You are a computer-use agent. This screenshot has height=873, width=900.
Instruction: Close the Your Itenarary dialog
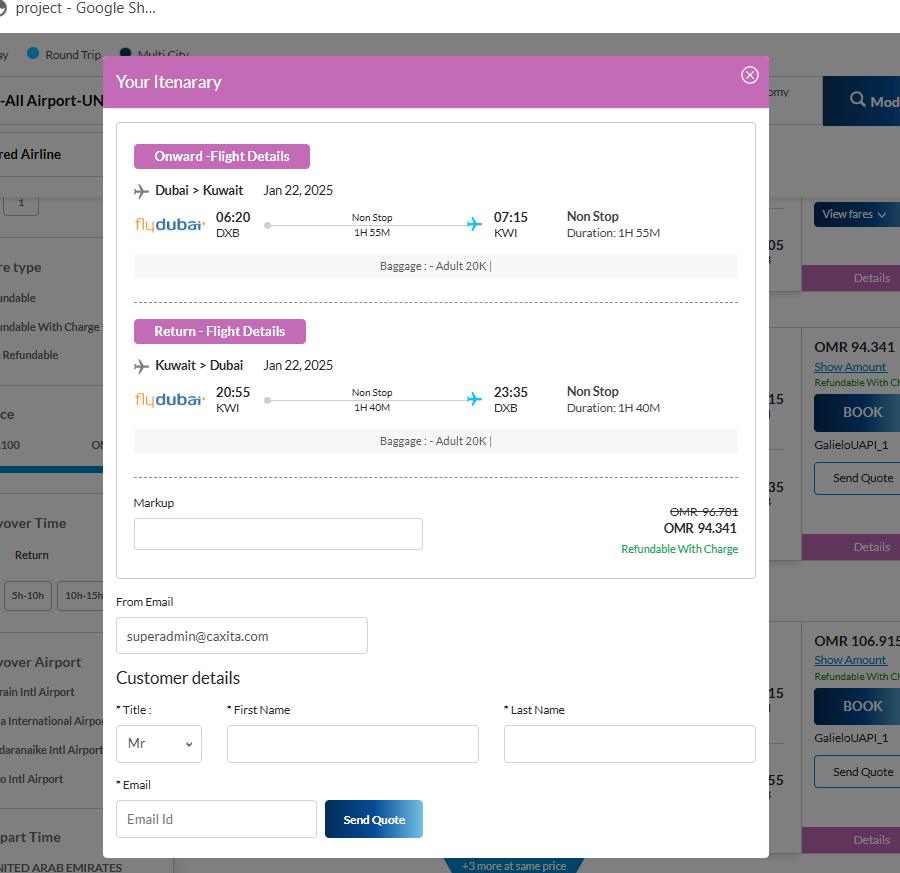pyautogui.click(x=749, y=75)
